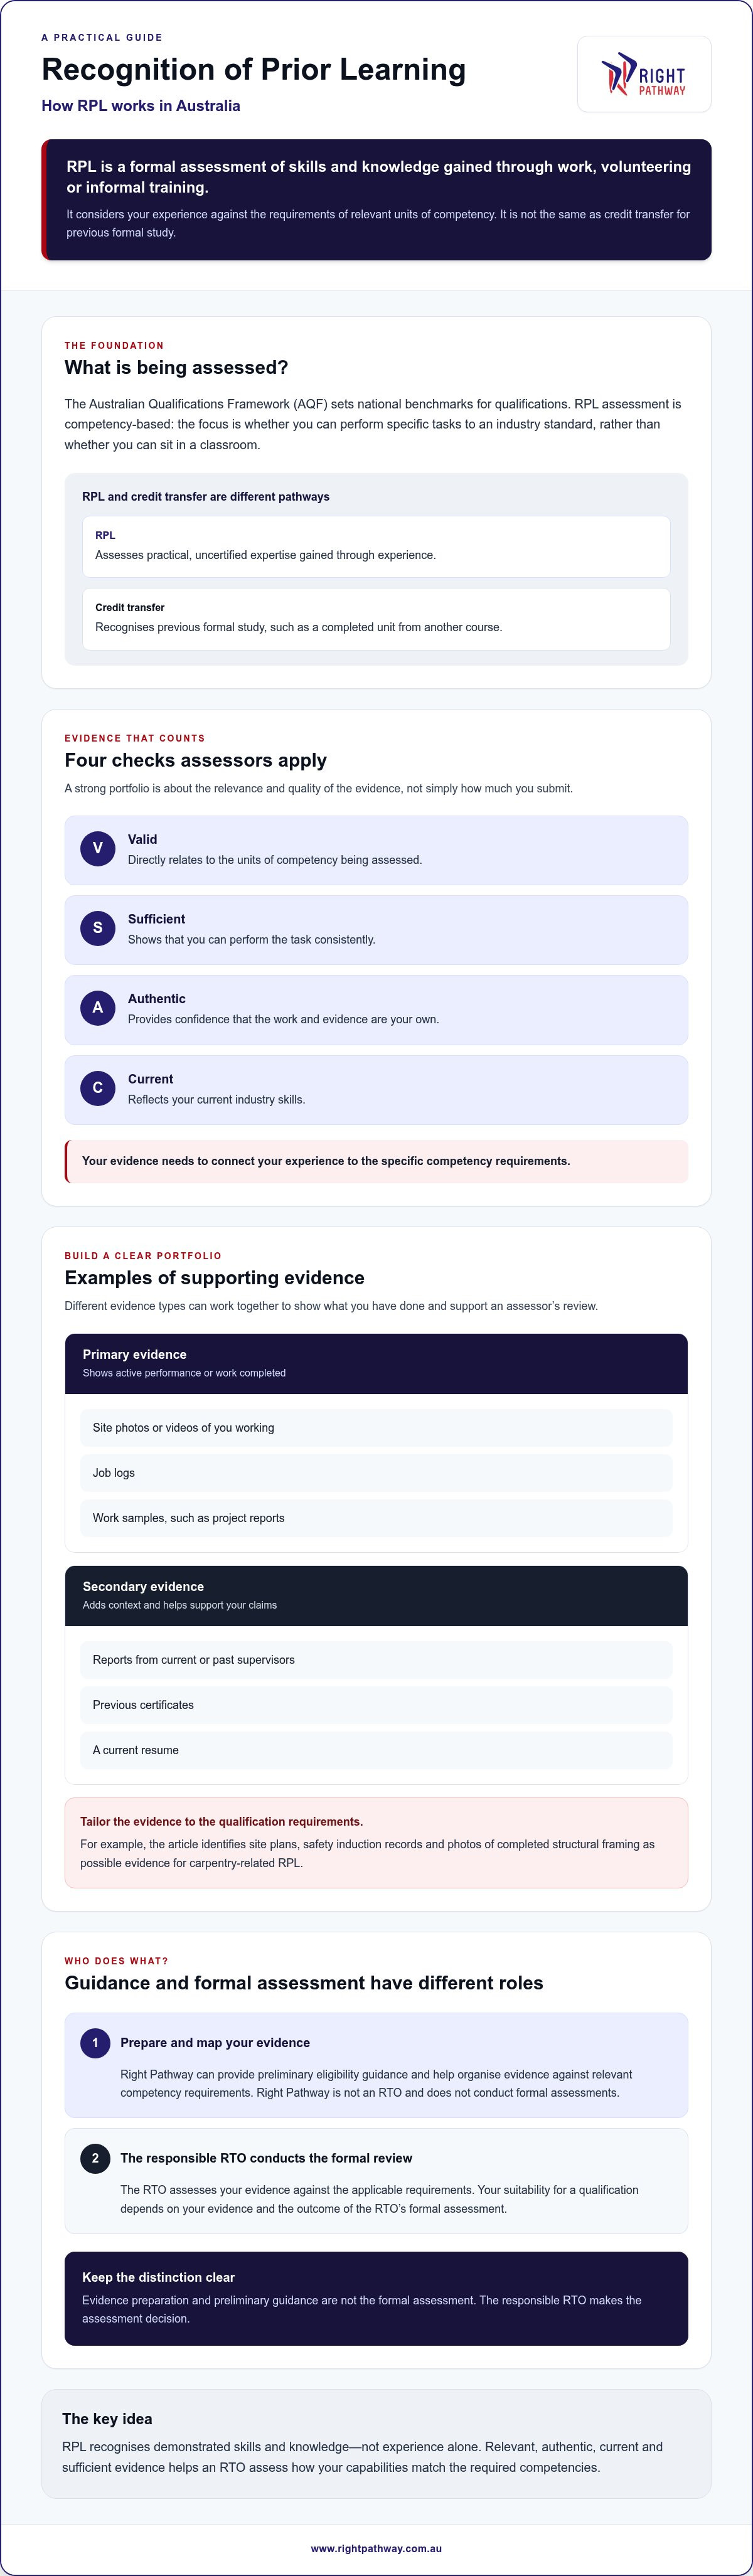The width and height of the screenshot is (753, 2576).
Task: Click the Right Pathway logo
Action: click(x=644, y=74)
